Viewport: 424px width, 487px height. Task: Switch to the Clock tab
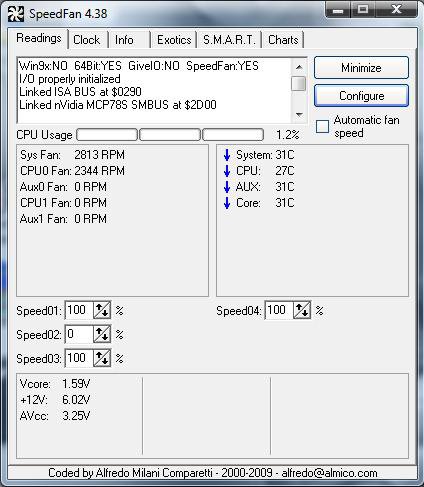(87, 40)
